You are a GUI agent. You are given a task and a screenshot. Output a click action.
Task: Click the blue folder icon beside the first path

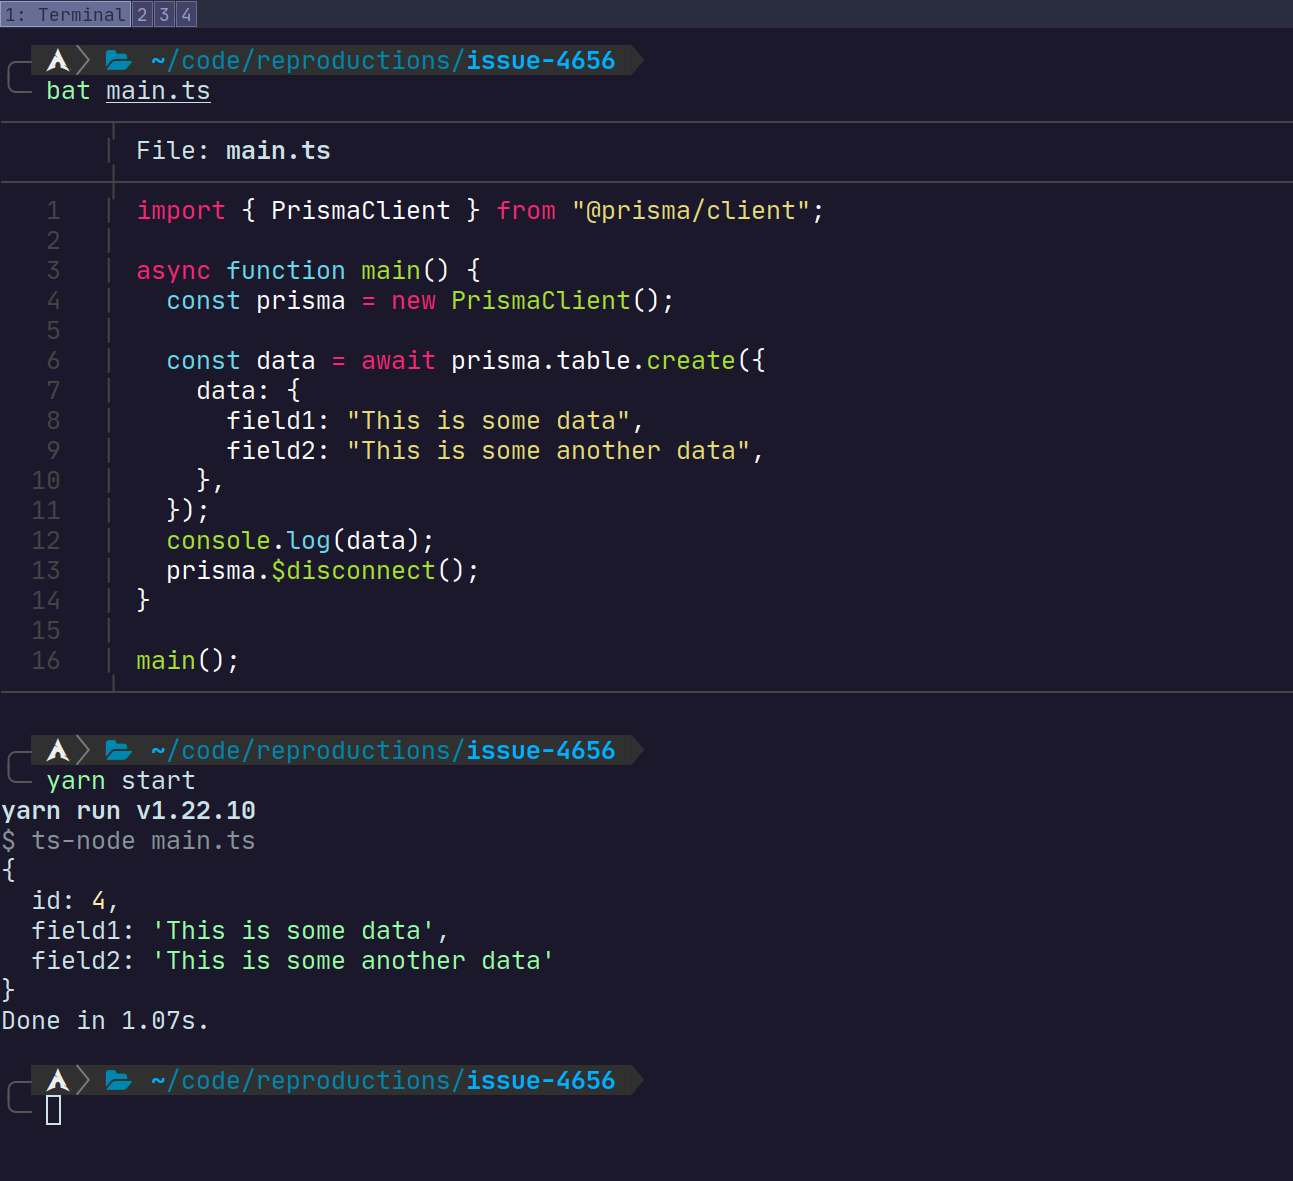pos(118,60)
